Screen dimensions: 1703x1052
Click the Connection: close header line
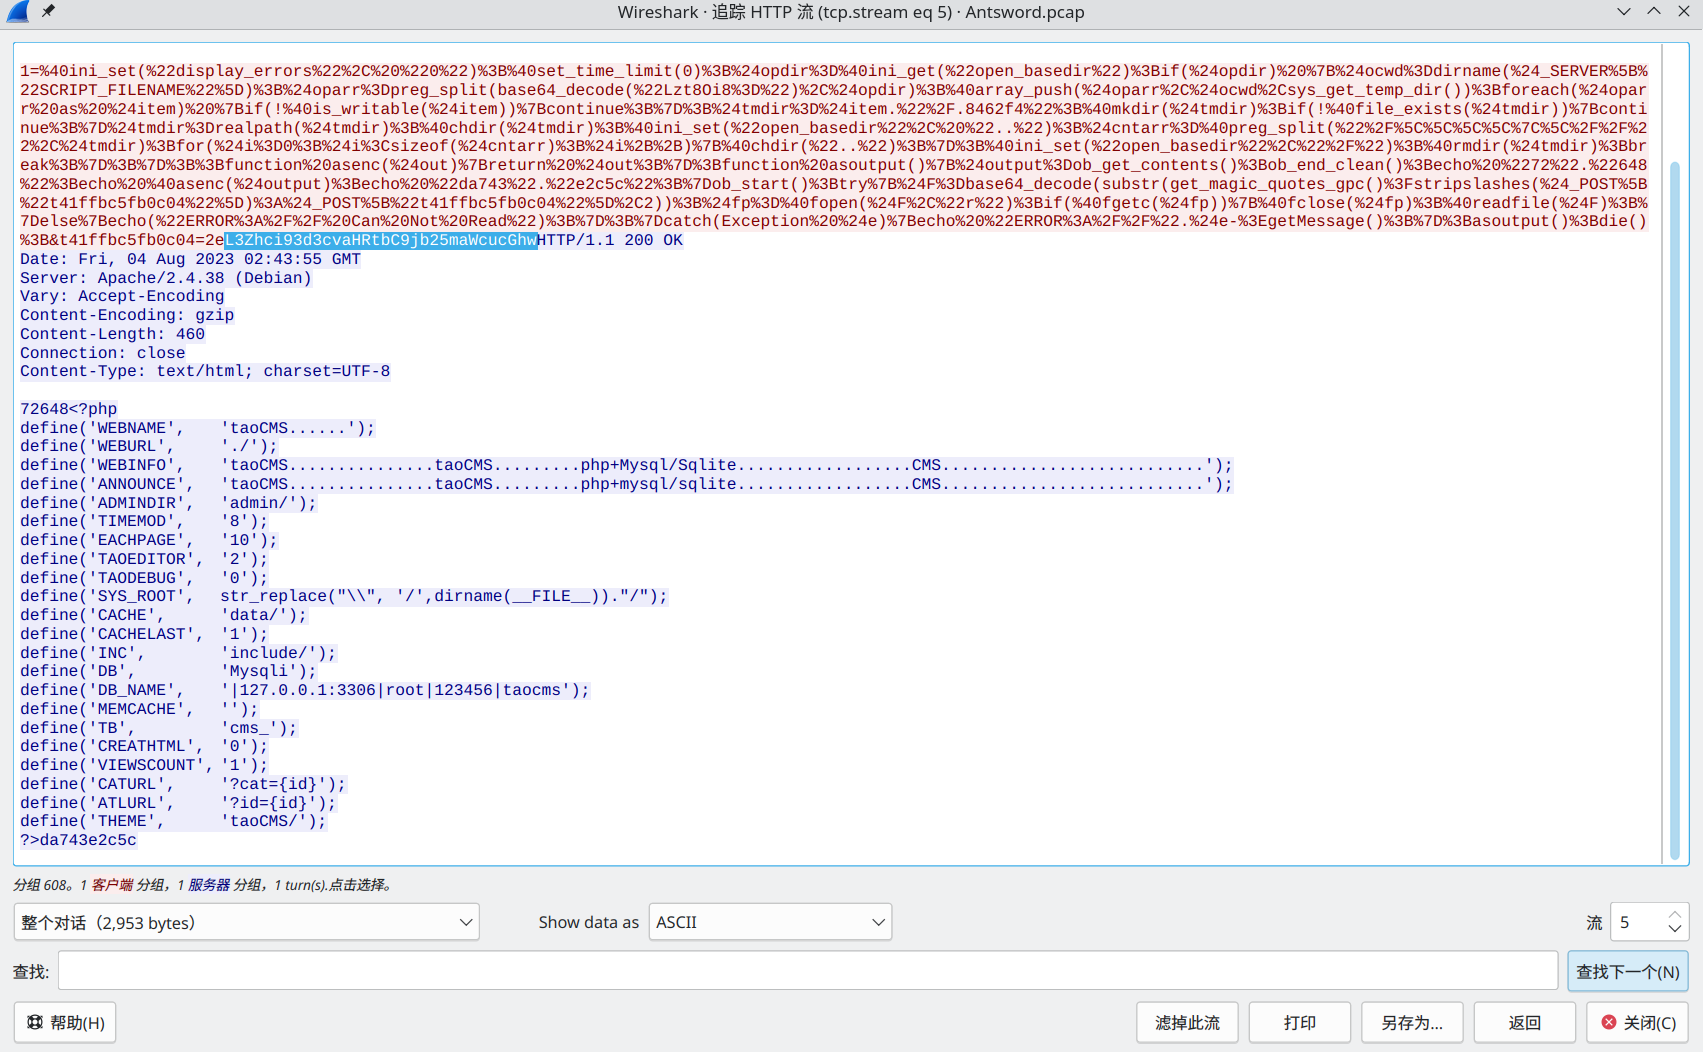[103, 353]
